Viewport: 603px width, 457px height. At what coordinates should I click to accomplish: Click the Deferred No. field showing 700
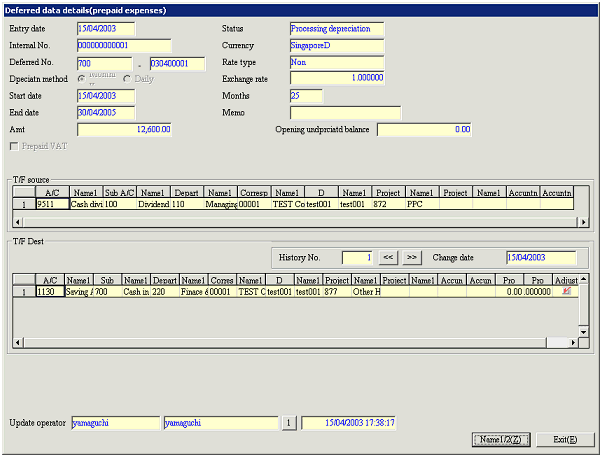105,63
